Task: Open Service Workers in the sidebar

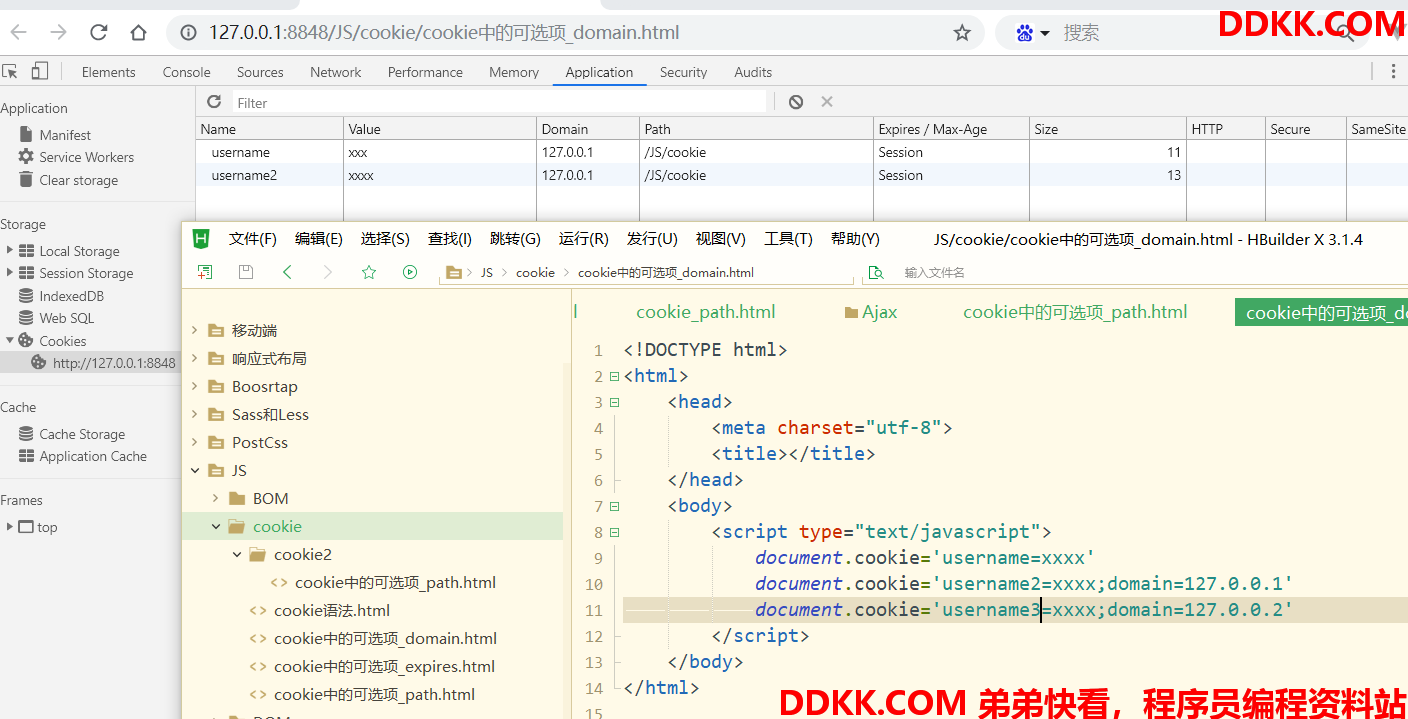Action: (86, 157)
